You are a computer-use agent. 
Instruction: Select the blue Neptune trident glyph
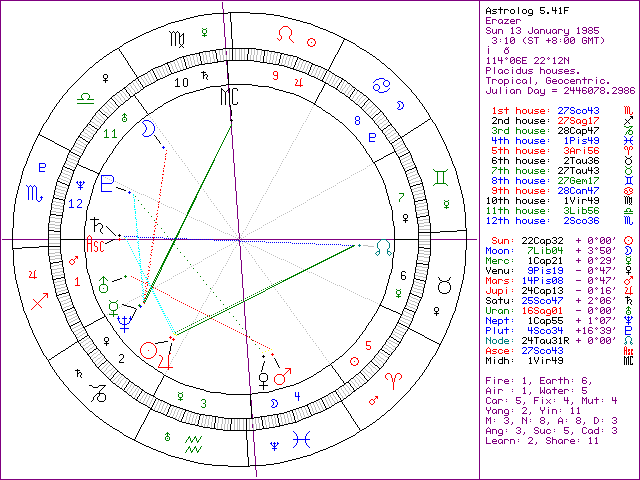coord(125,322)
